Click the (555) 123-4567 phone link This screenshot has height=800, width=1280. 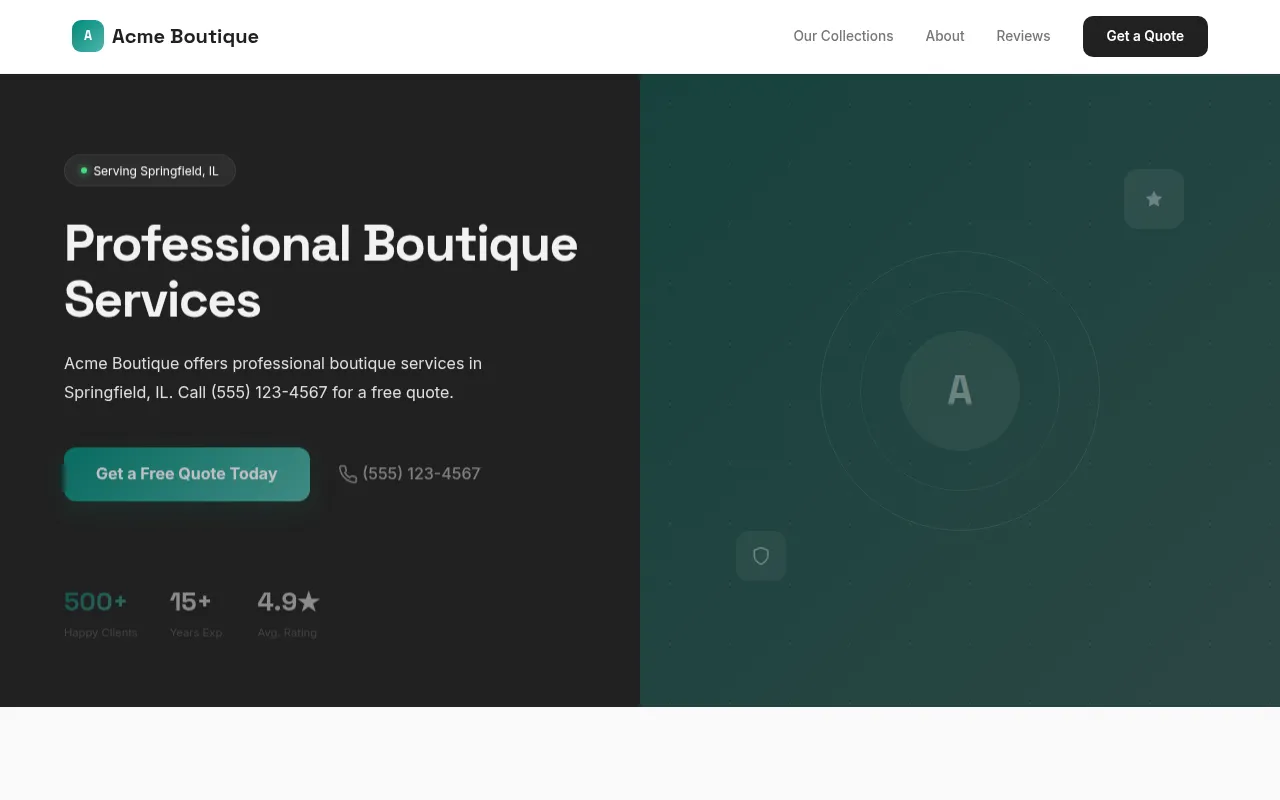pos(421,473)
